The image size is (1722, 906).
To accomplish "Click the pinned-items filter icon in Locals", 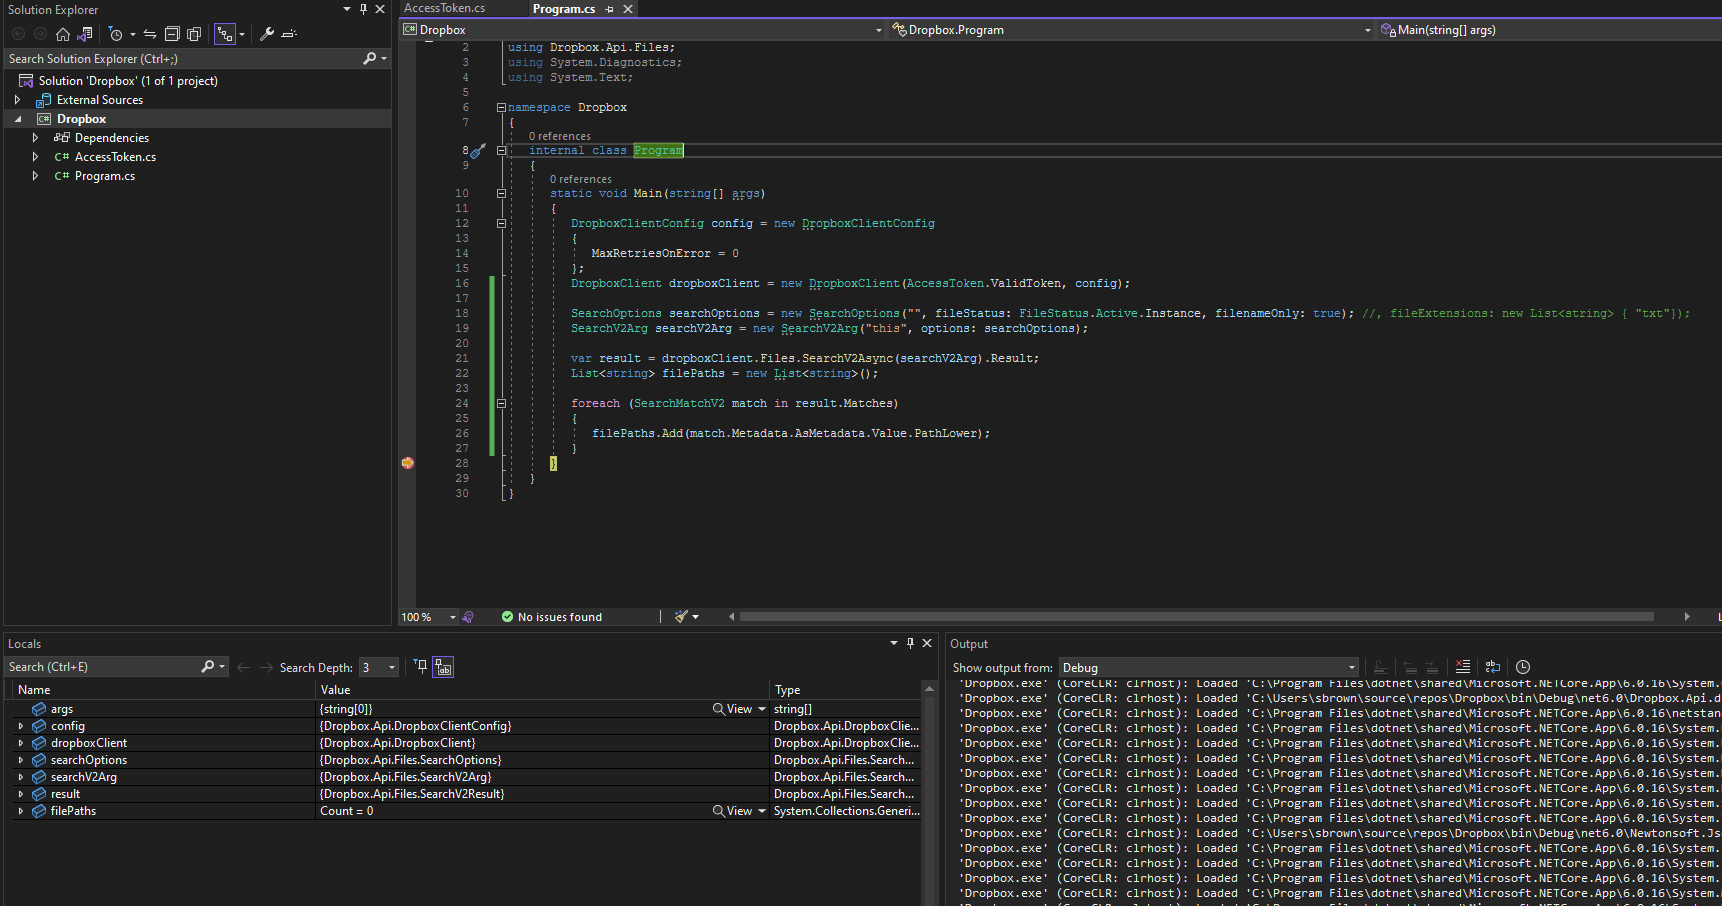I will click(421, 667).
